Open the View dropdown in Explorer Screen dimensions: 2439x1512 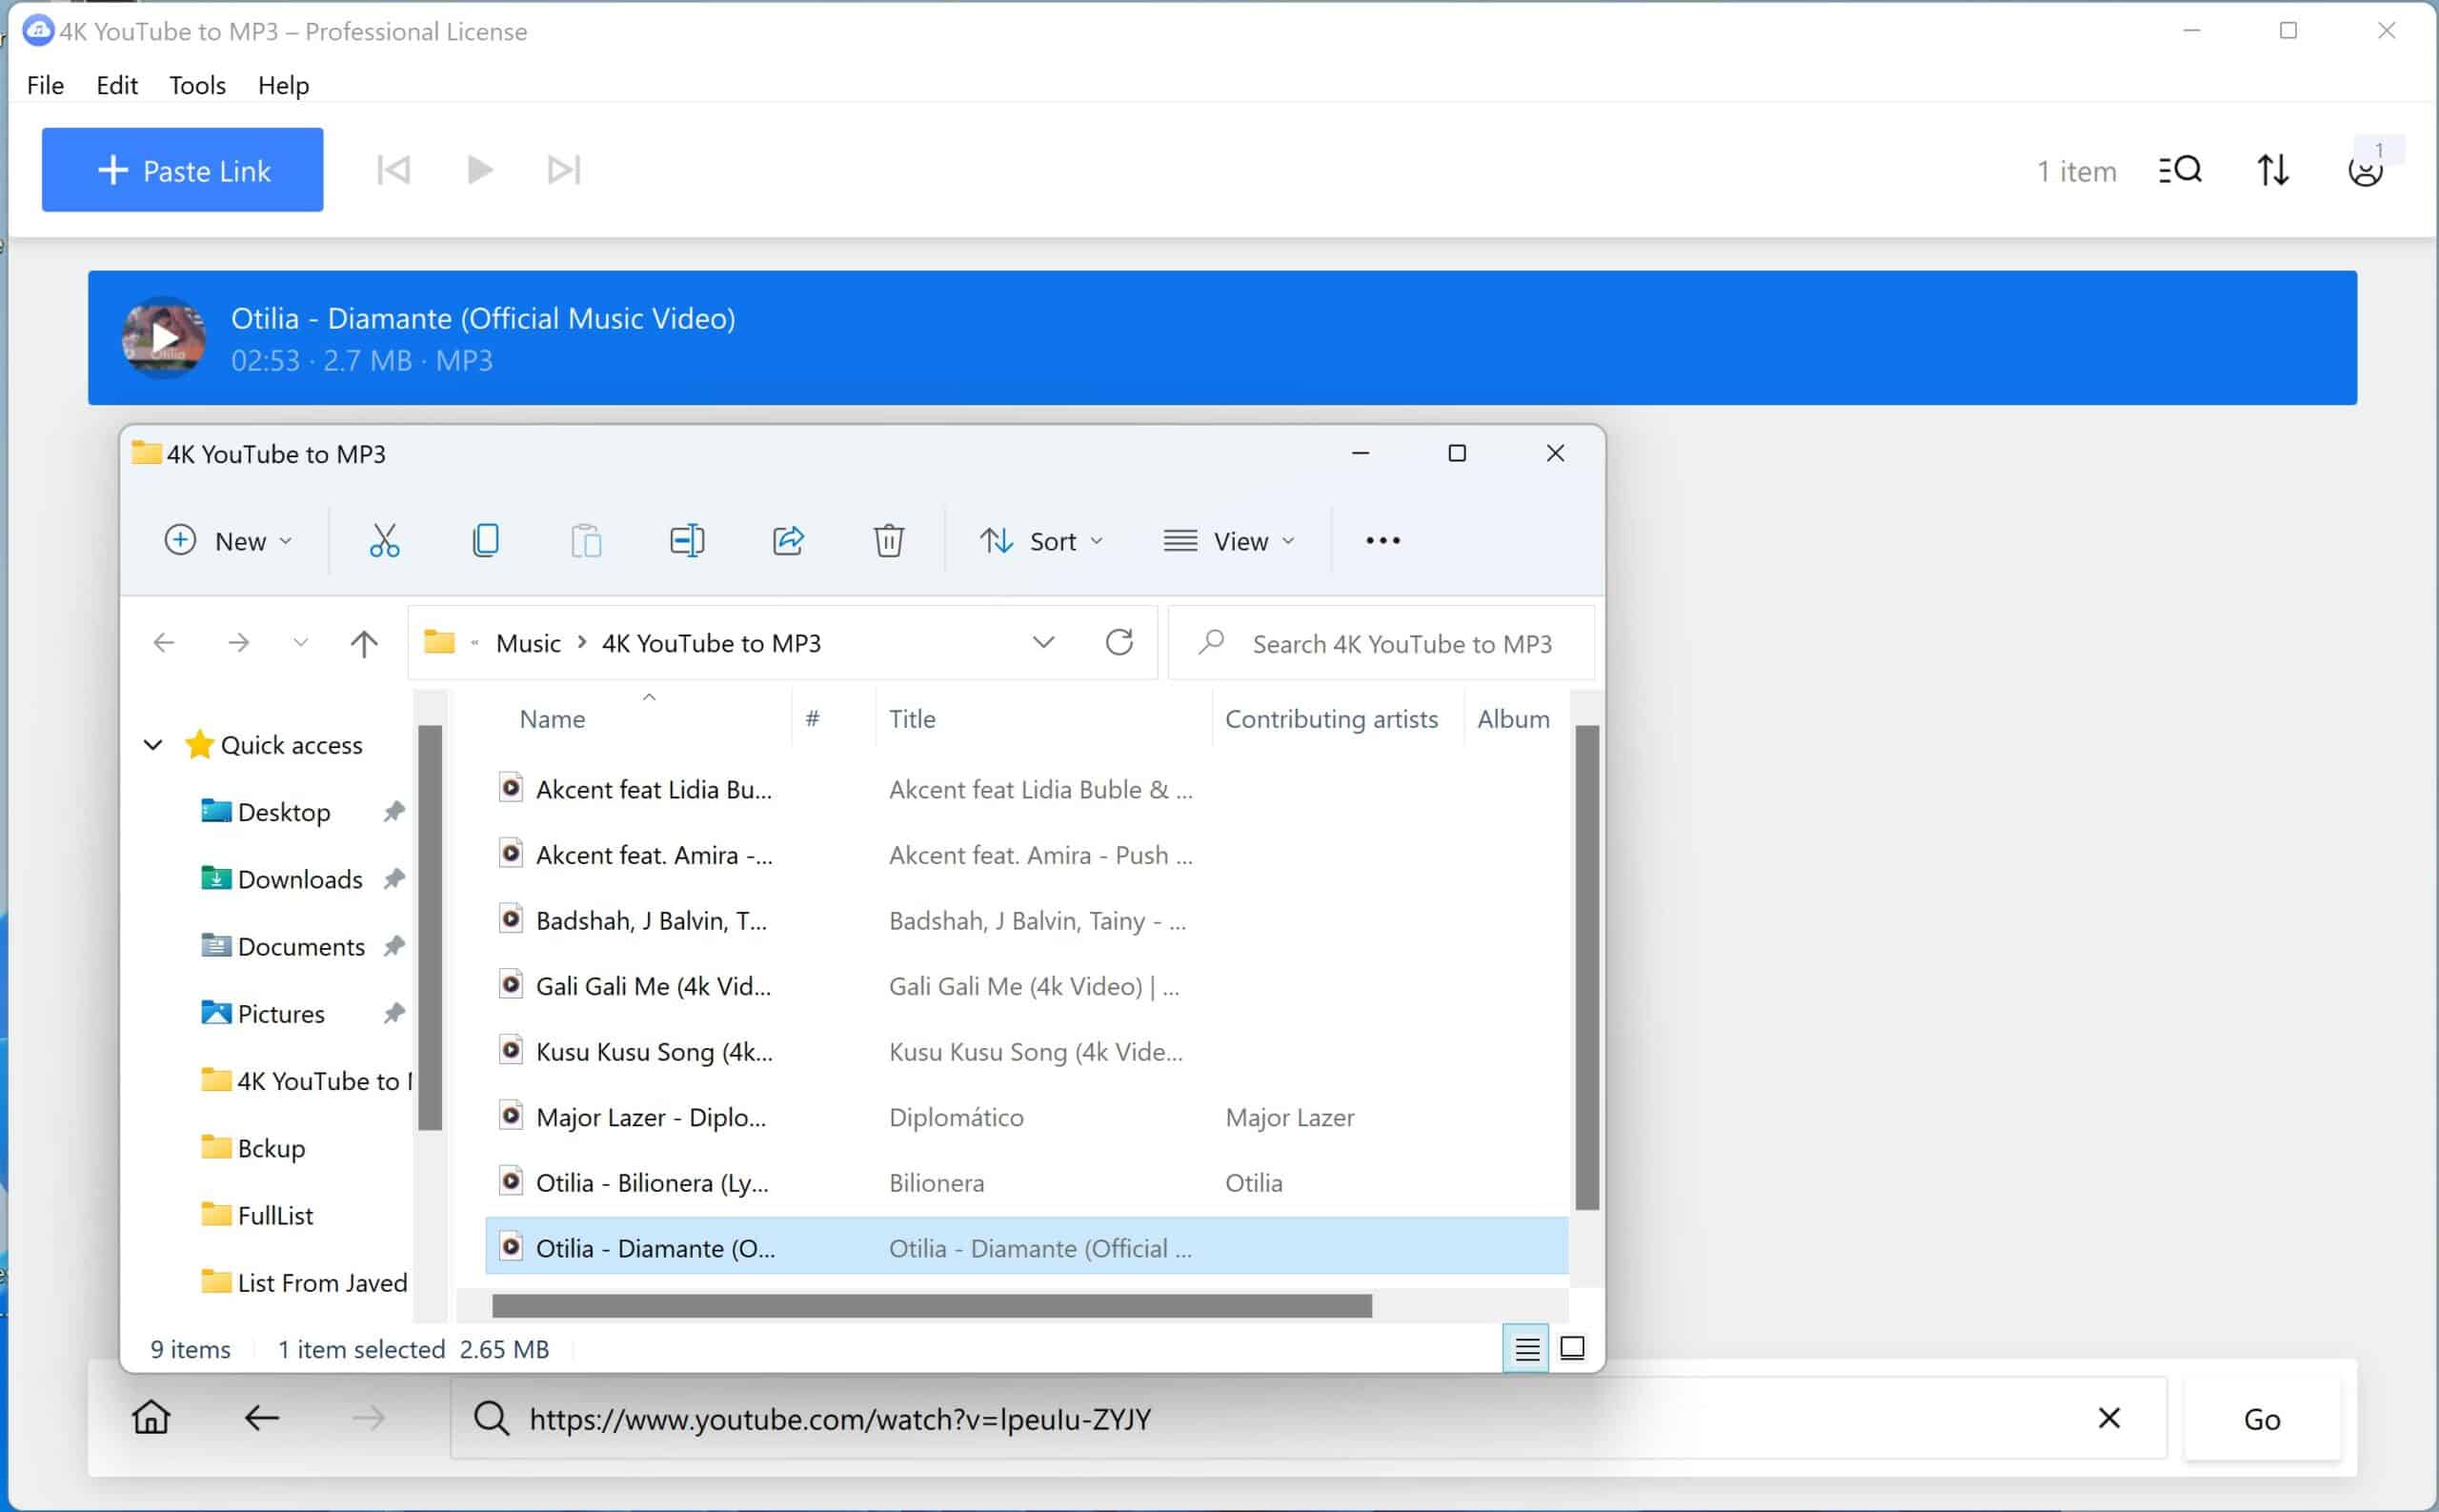1229,541
